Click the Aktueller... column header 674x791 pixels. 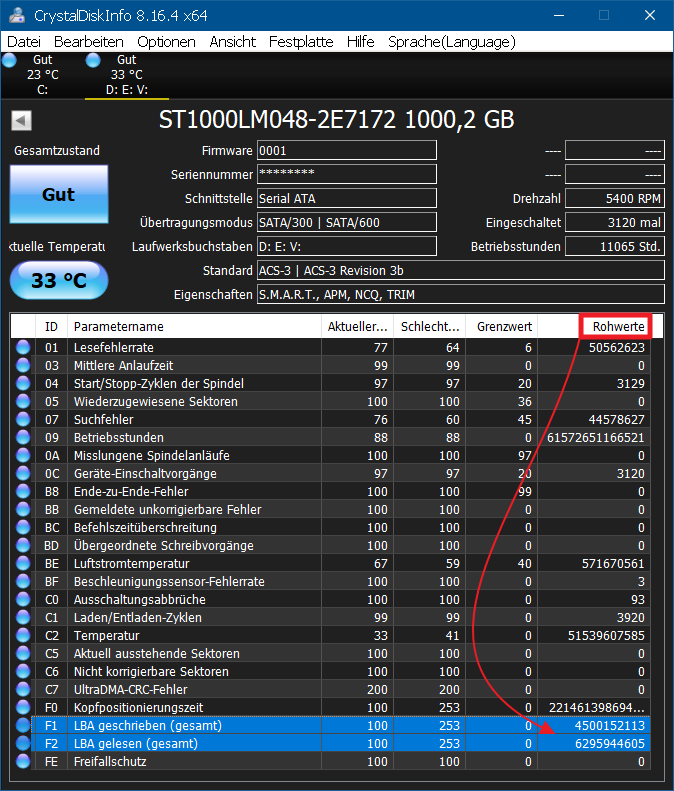358,326
